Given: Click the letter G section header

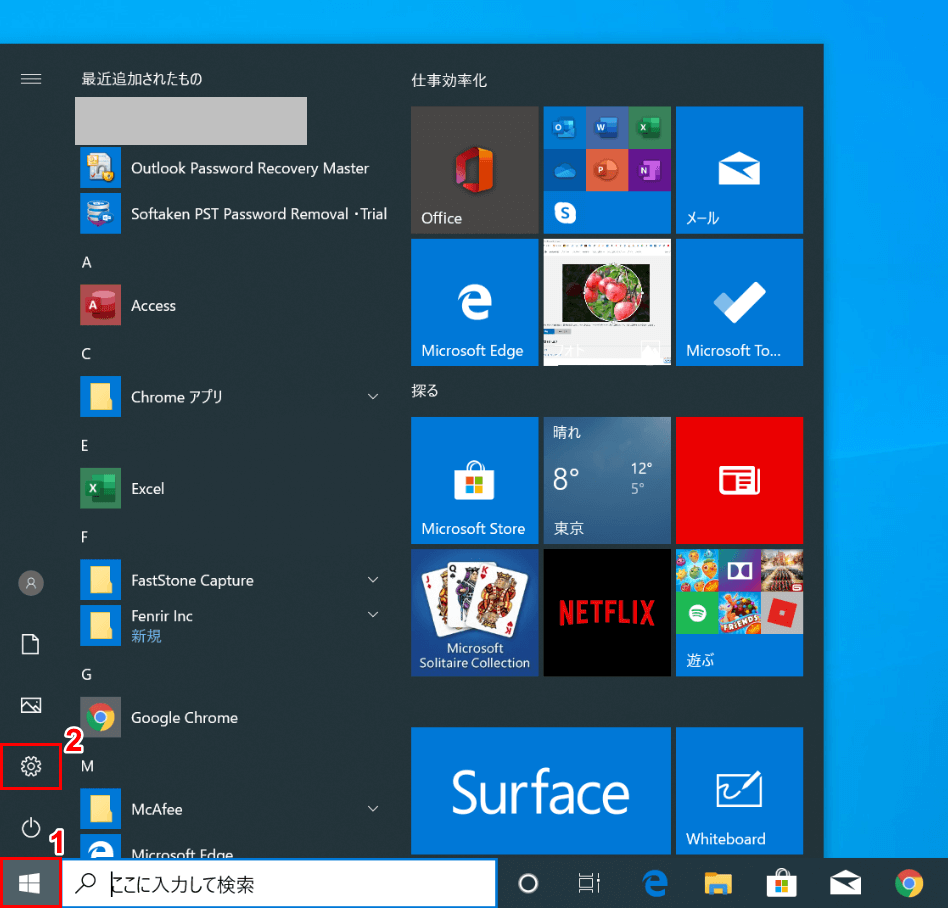Looking at the screenshot, I should 86,675.
